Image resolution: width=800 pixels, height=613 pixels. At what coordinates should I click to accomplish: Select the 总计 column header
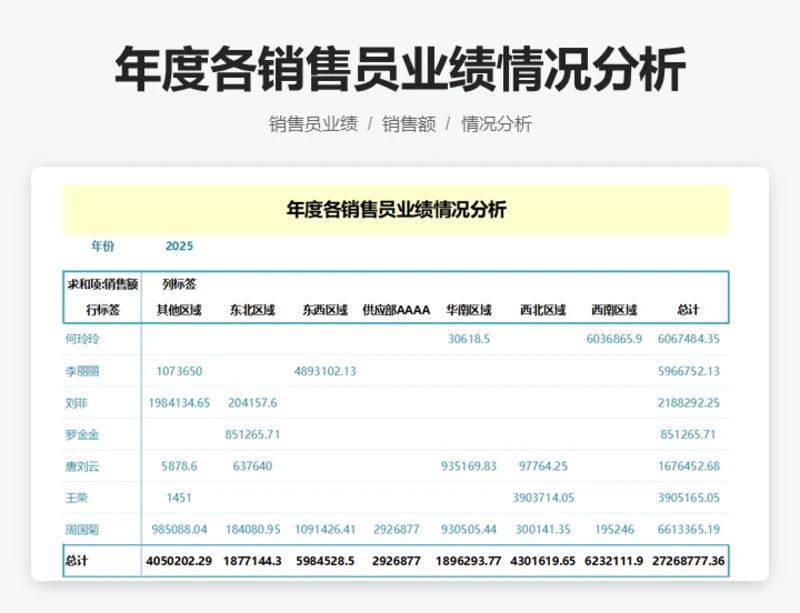688,310
